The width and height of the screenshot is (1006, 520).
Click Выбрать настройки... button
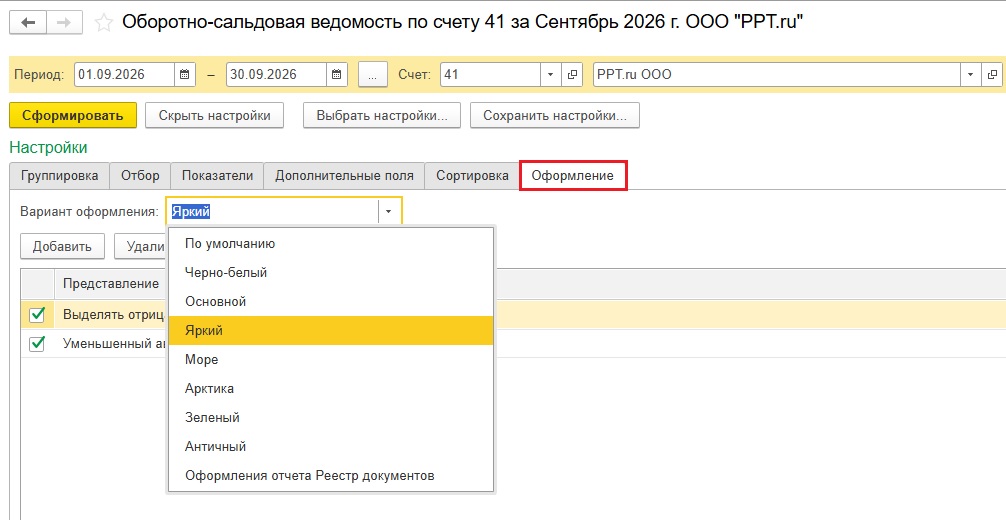(x=382, y=116)
